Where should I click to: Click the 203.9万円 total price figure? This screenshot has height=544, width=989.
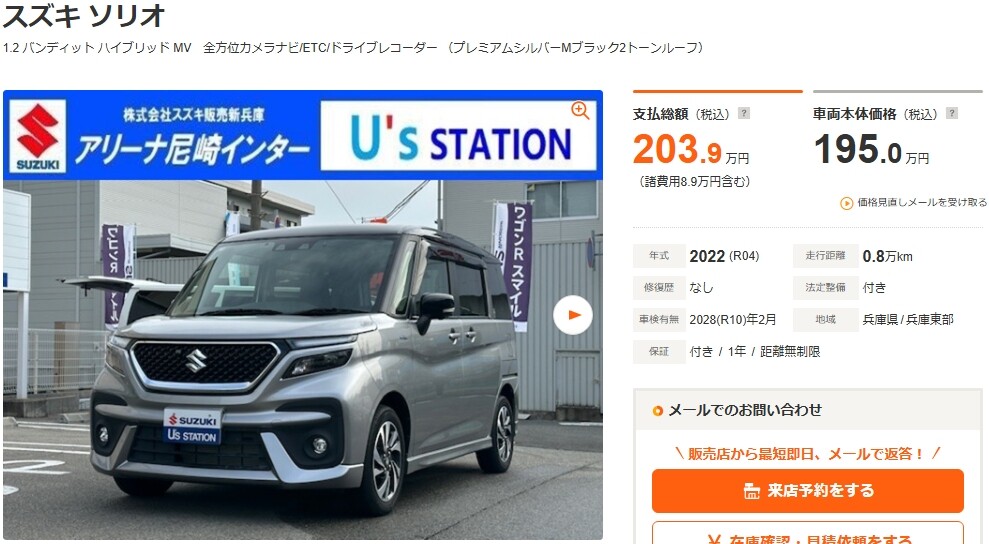click(x=691, y=150)
